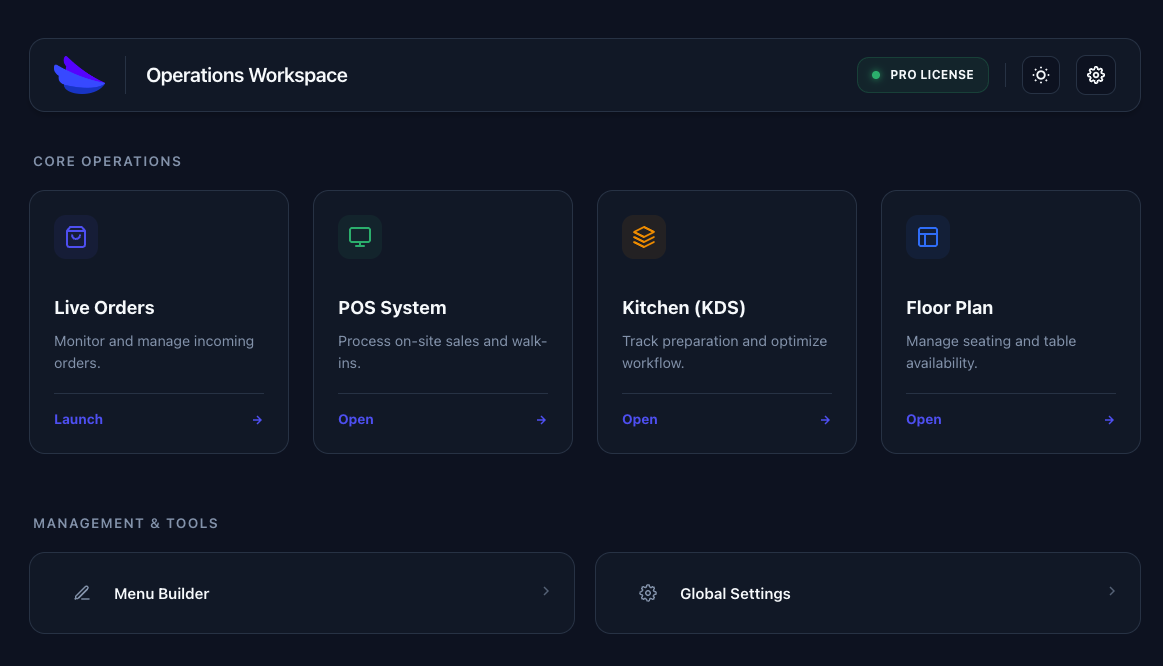
Task: Expand Global Settings using its chevron
Action: (1112, 592)
